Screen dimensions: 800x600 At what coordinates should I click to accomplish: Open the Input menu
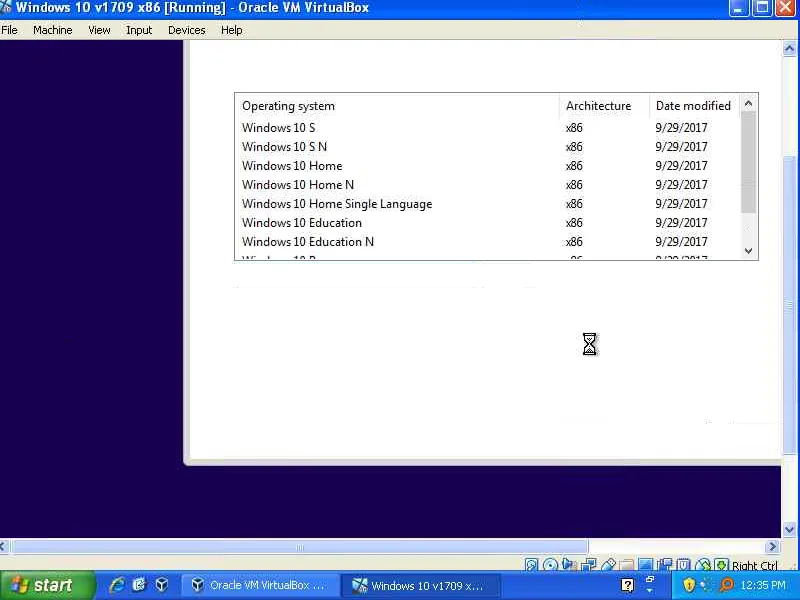tap(139, 30)
